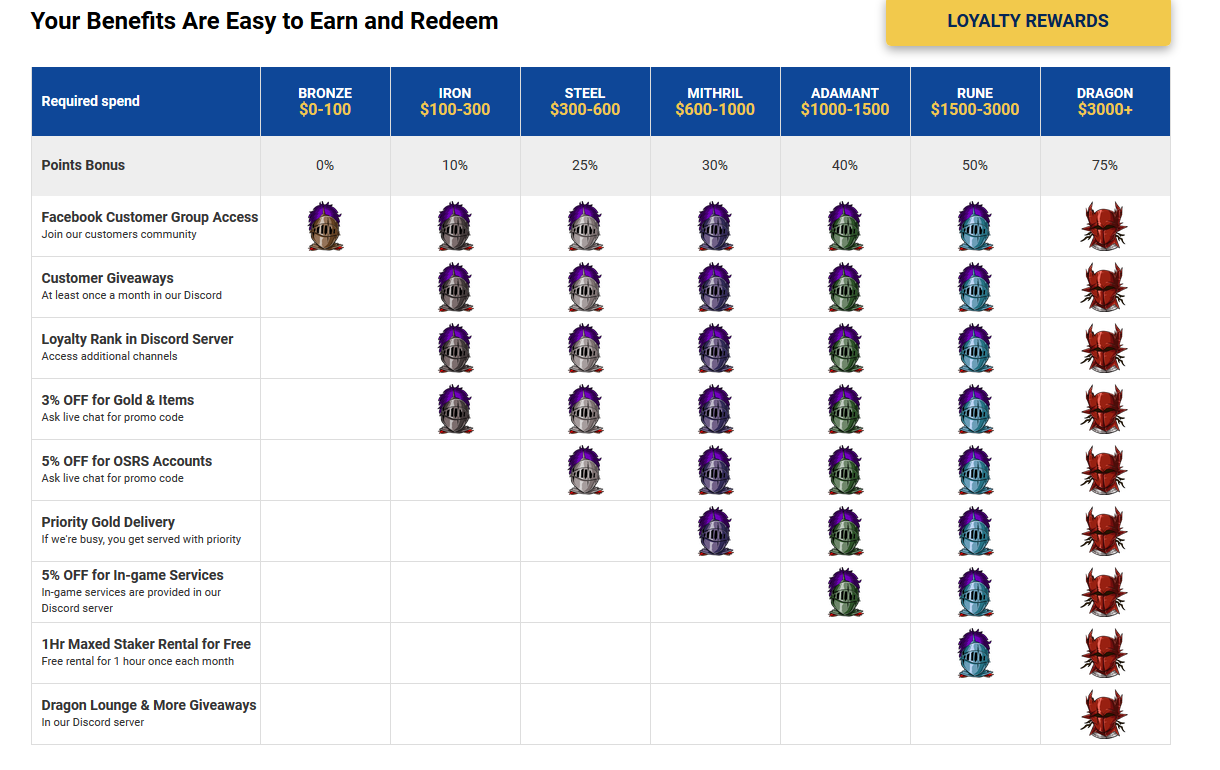This screenshot has width=1220, height=770.
Task: Click the STEEL $300-600 column header
Action: (x=585, y=101)
